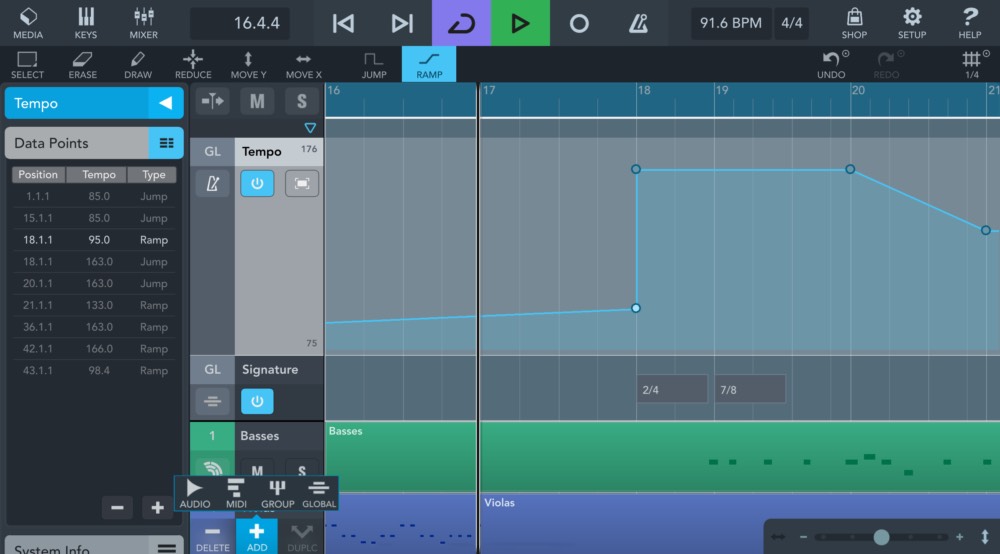
Task: Select the tempo point at bar 20
Action: (850, 169)
